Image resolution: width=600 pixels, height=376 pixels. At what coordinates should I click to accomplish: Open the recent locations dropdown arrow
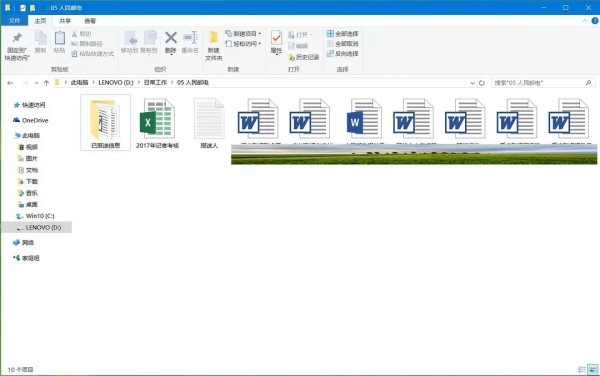(36, 83)
